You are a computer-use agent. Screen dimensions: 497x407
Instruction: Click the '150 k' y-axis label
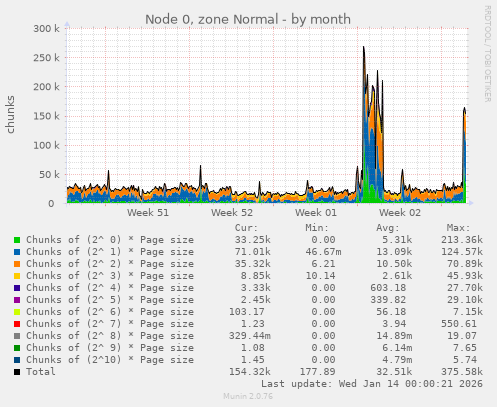point(46,116)
